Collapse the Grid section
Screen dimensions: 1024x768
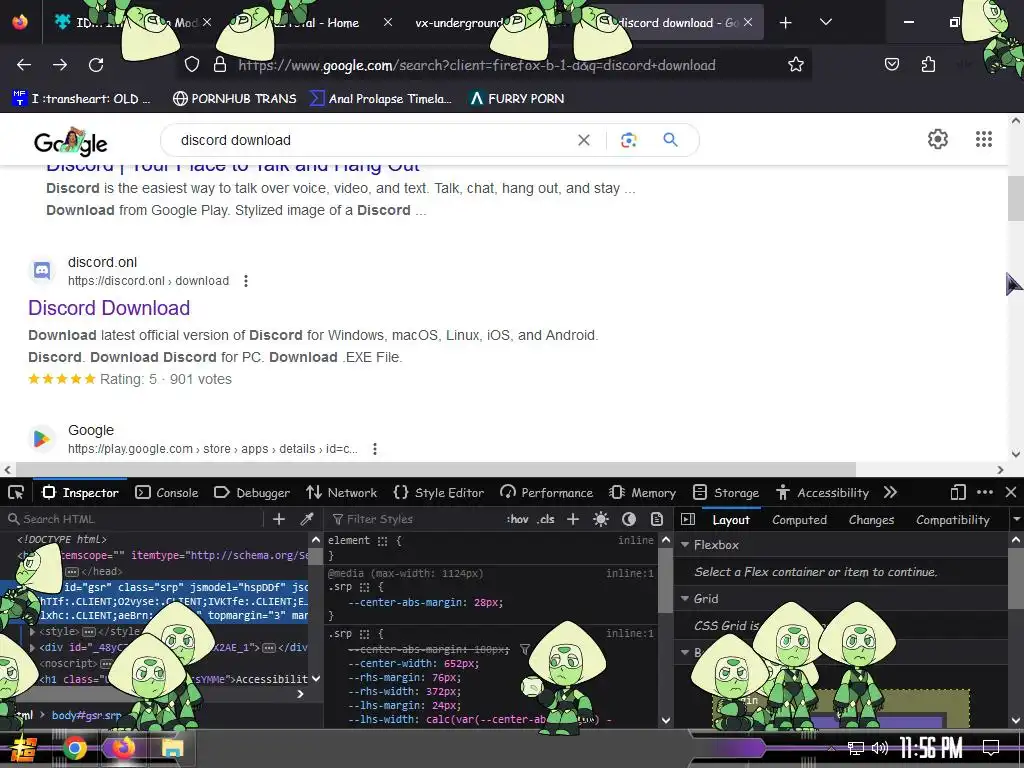685,598
